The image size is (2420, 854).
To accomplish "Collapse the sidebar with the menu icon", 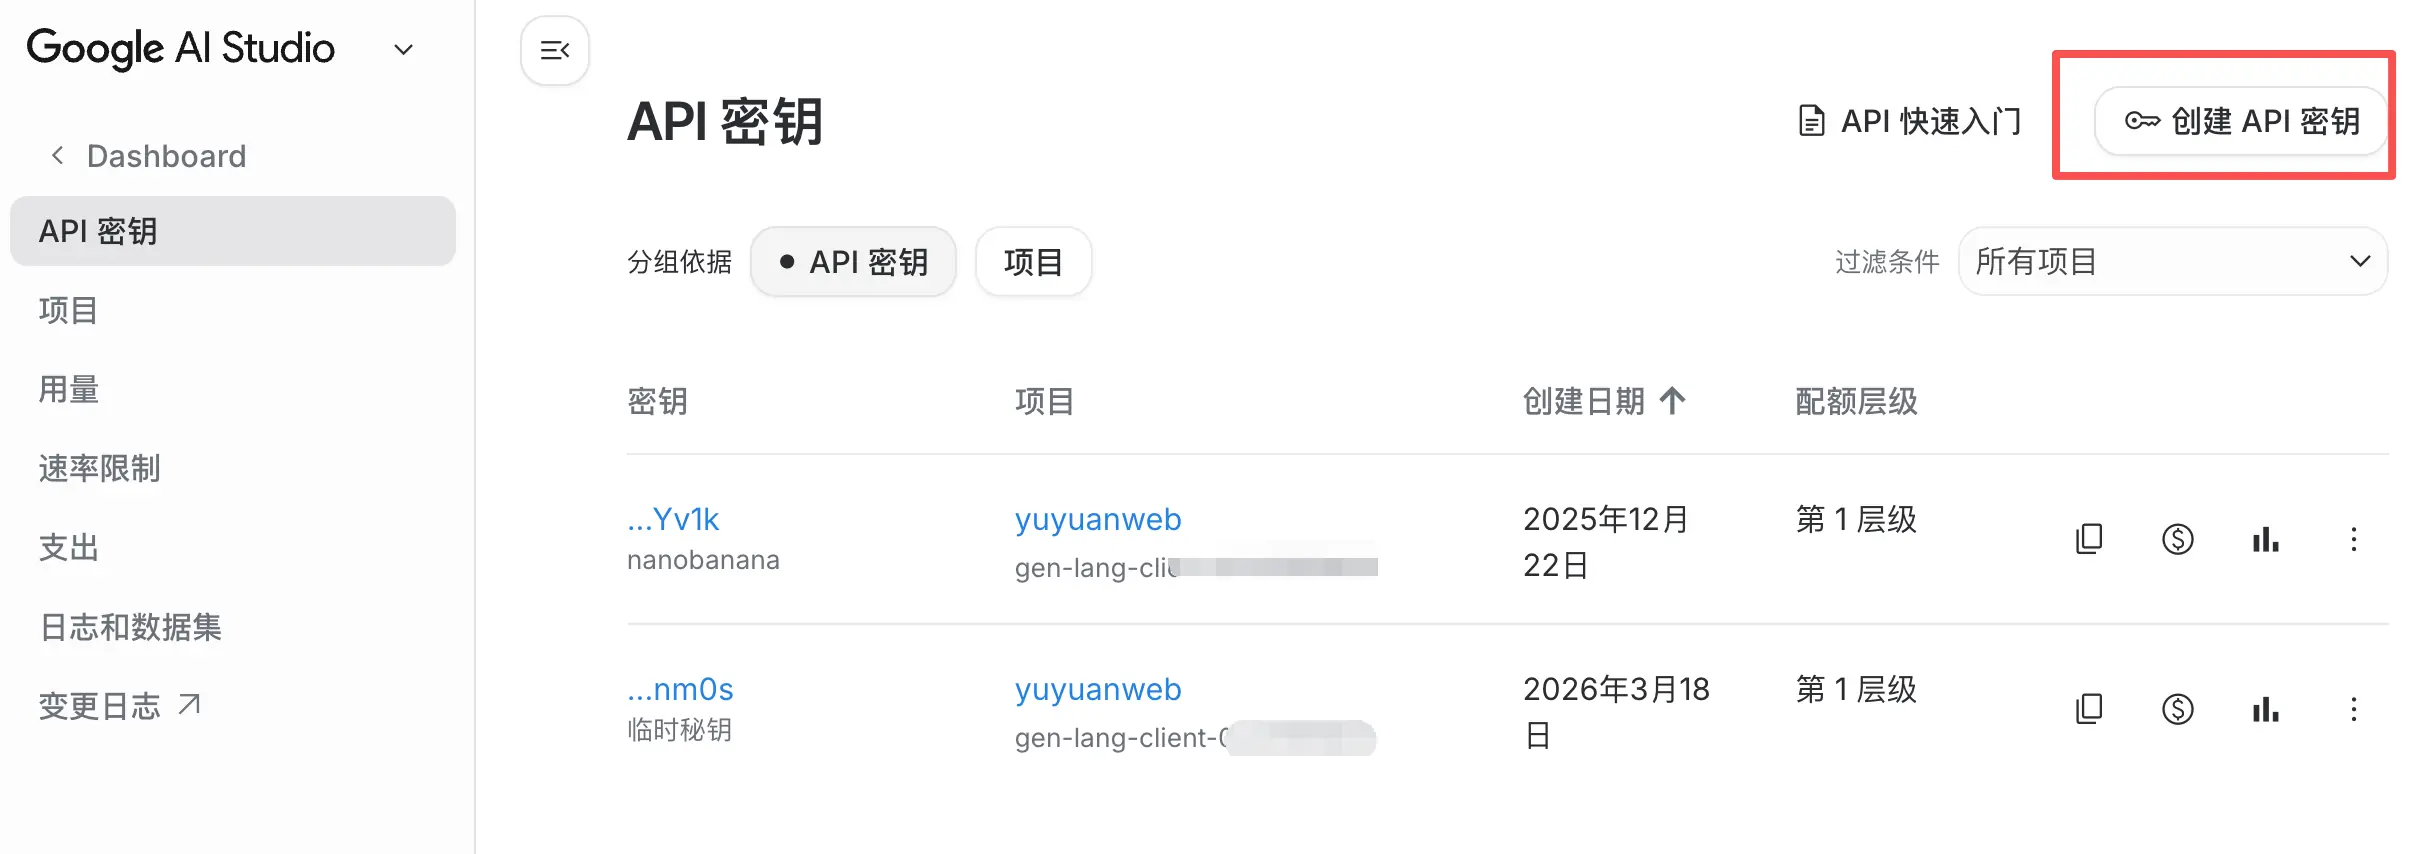I will tap(554, 50).
